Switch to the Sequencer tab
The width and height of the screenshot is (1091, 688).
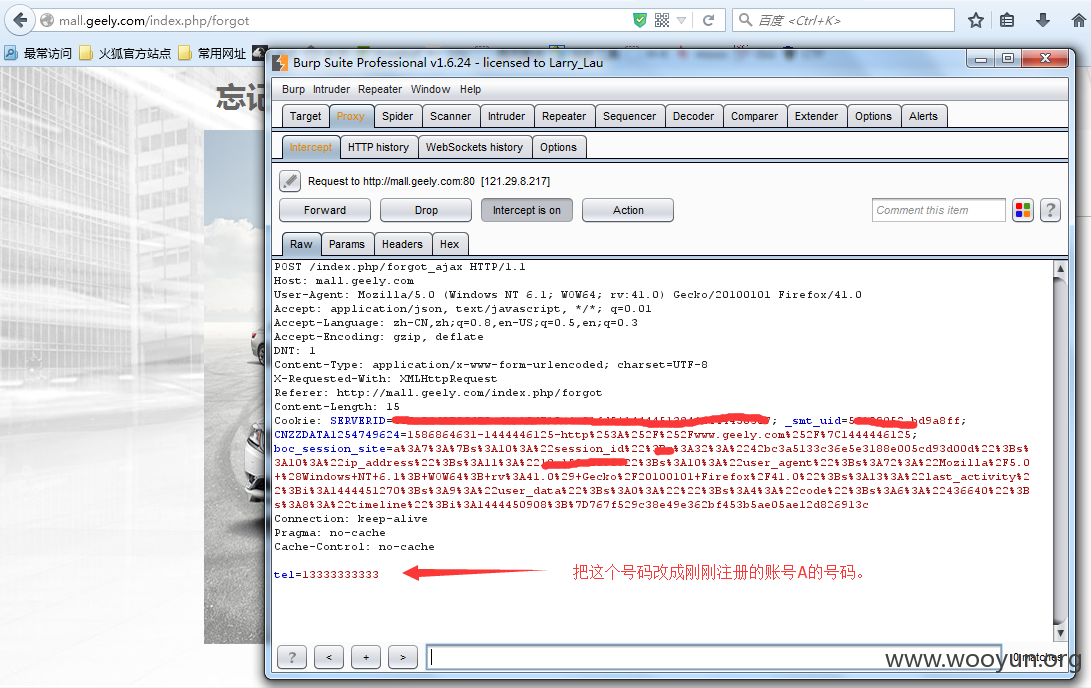click(x=630, y=116)
